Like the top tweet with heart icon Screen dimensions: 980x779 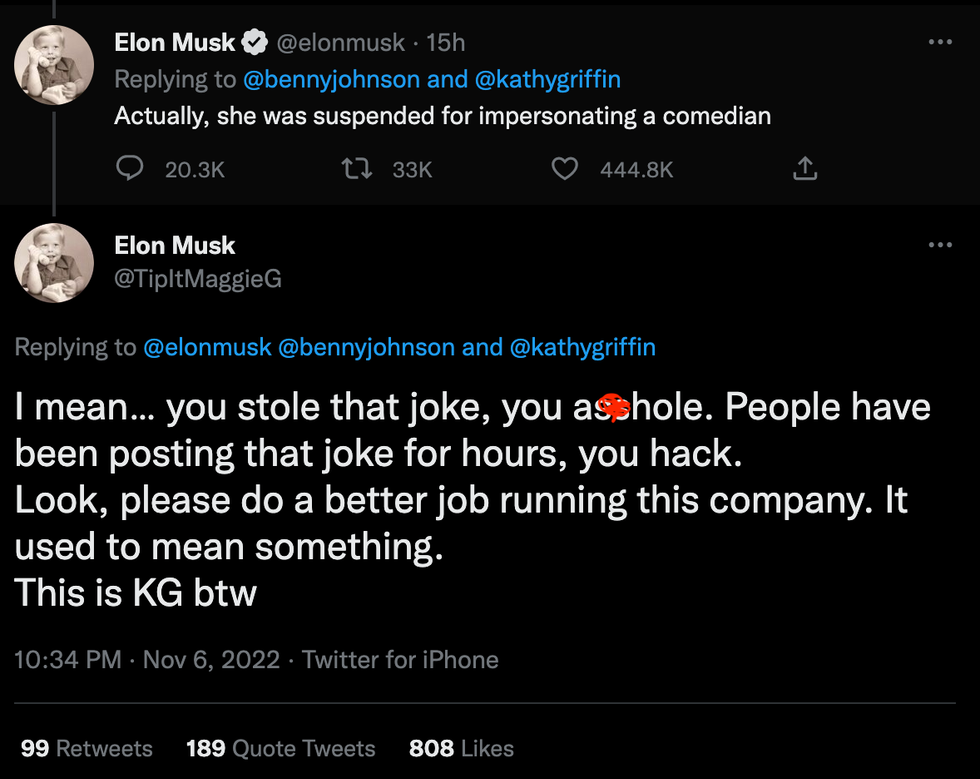point(565,169)
